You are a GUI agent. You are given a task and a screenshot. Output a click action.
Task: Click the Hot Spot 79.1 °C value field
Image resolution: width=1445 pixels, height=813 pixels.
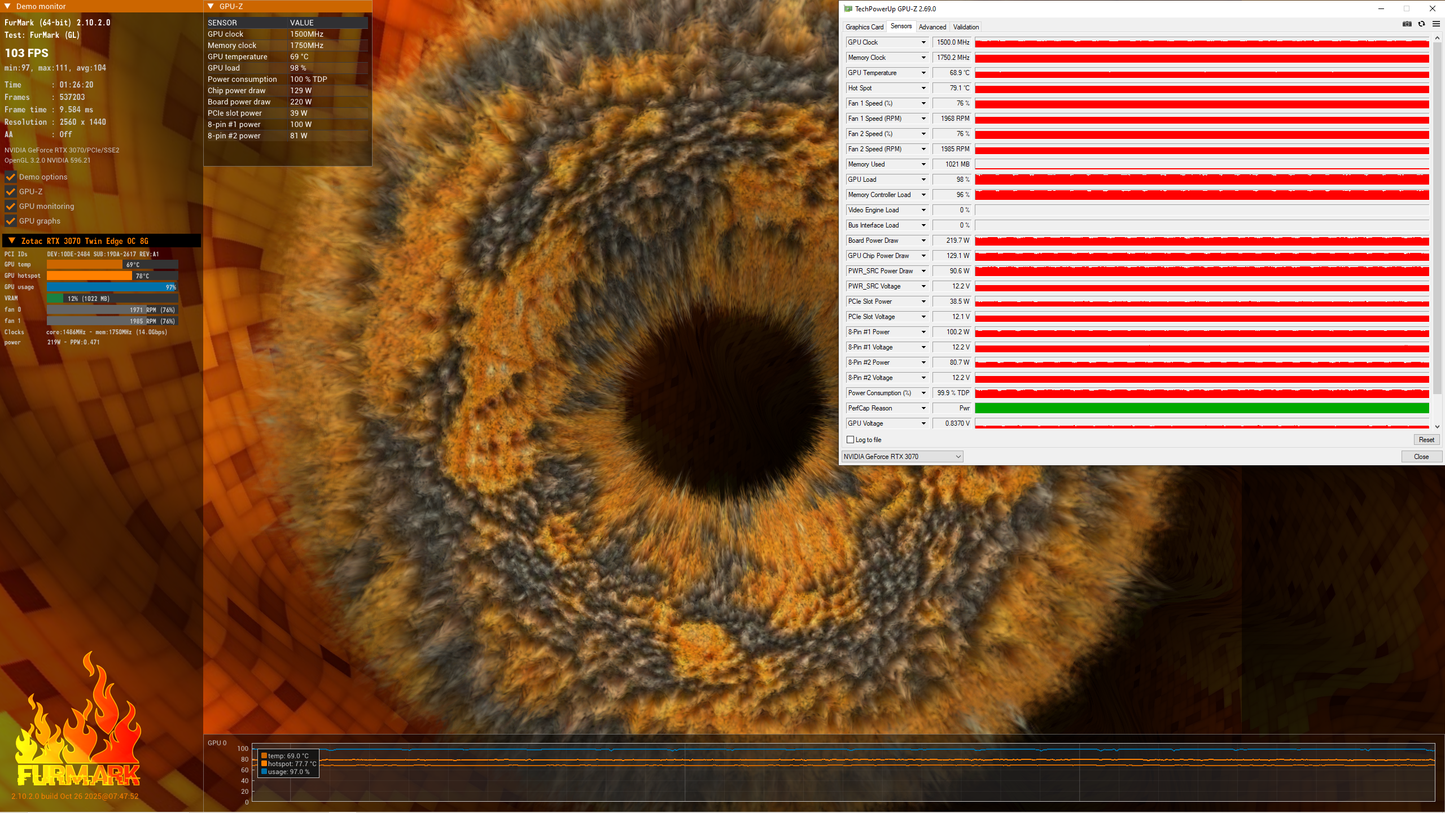(x=952, y=88)
